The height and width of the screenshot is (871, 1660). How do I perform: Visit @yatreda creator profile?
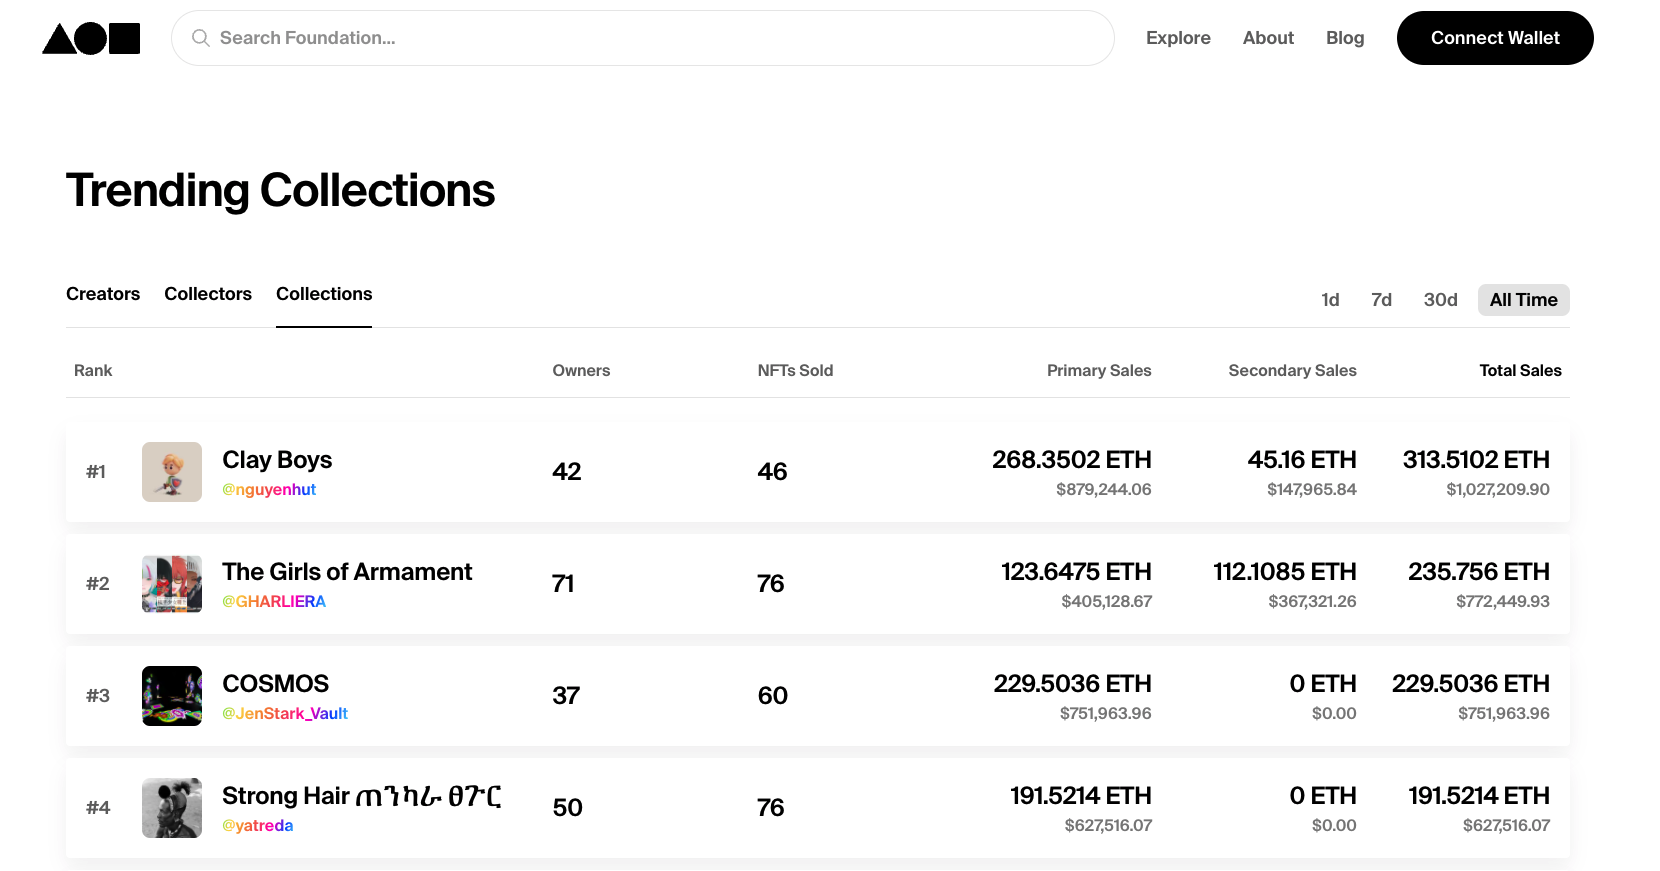[258, 826]
